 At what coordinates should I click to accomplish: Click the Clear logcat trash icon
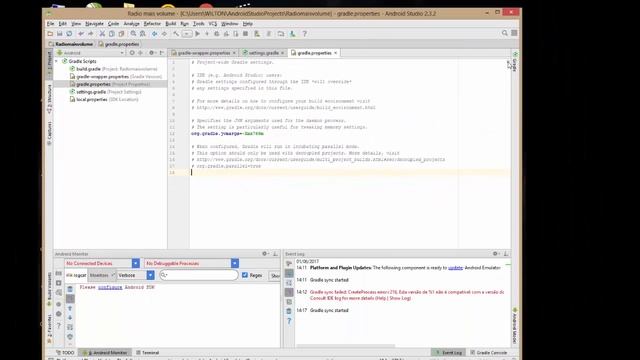coord(70,289)
